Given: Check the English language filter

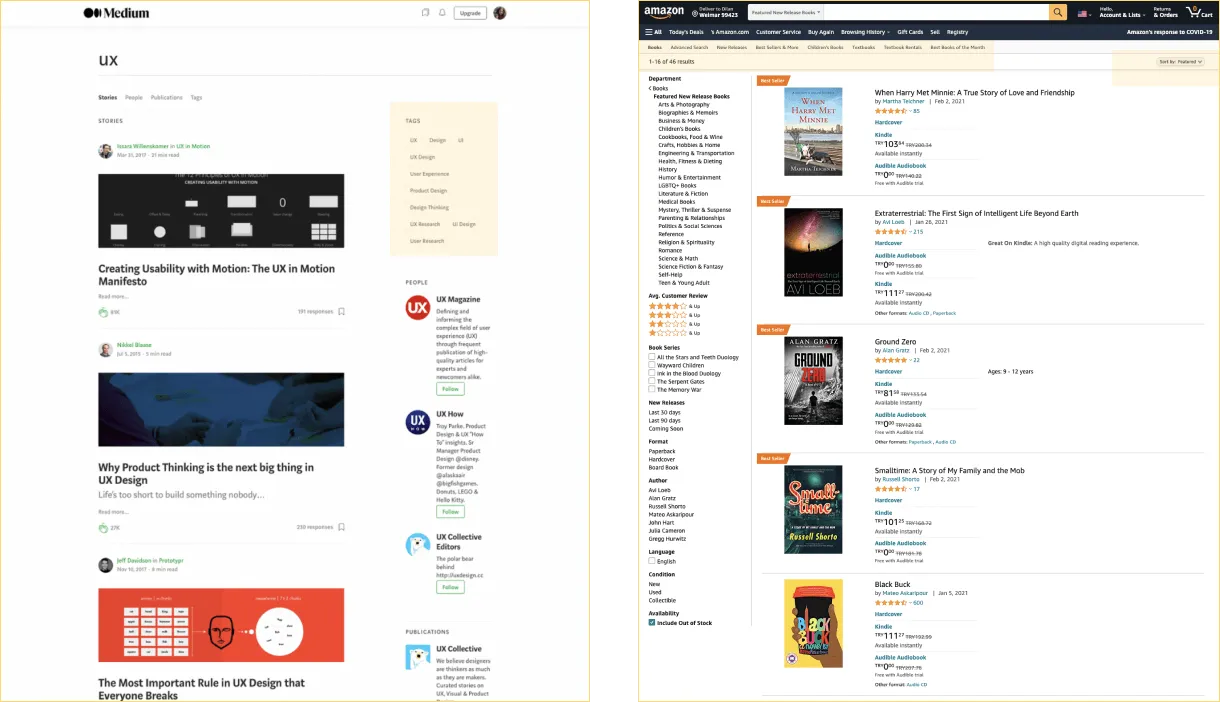Looking at the screenshot, I should (x=652, y=561).
